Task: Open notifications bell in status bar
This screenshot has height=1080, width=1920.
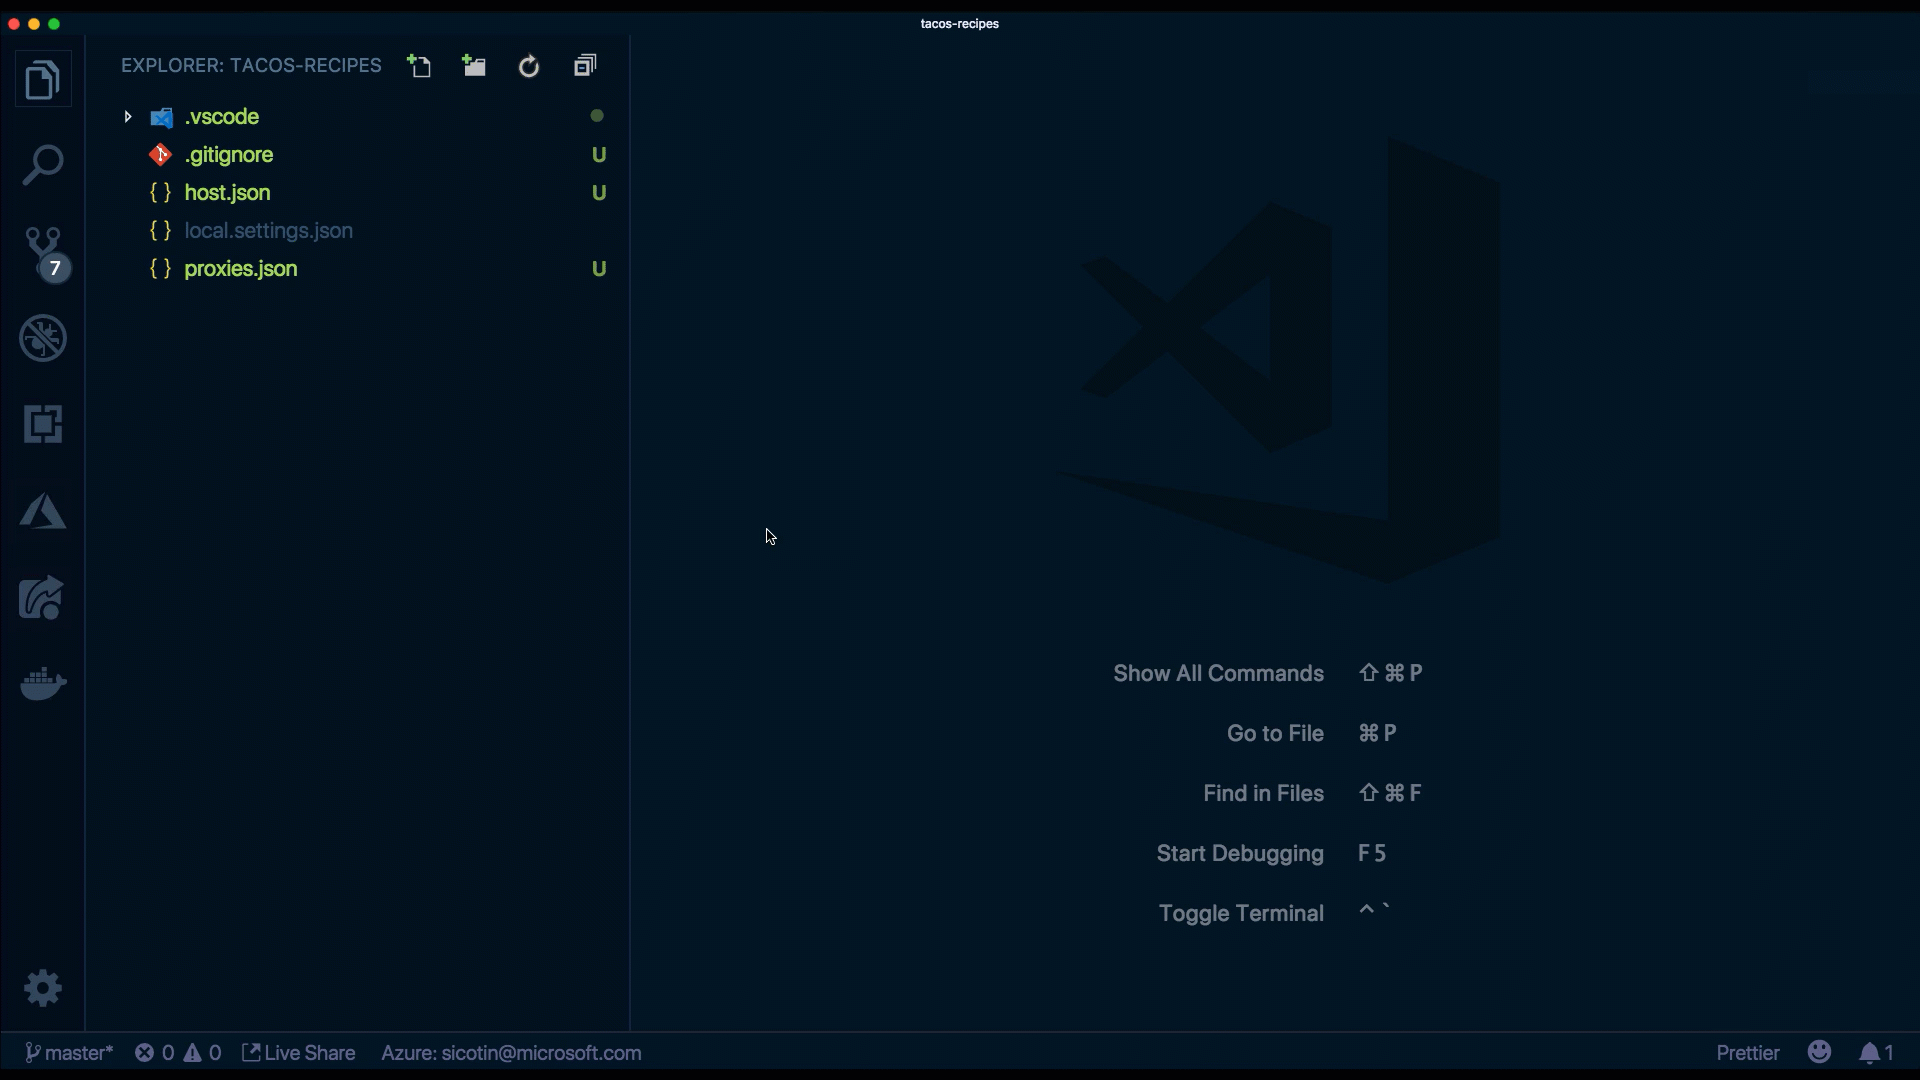Action: point(1876,1053)
